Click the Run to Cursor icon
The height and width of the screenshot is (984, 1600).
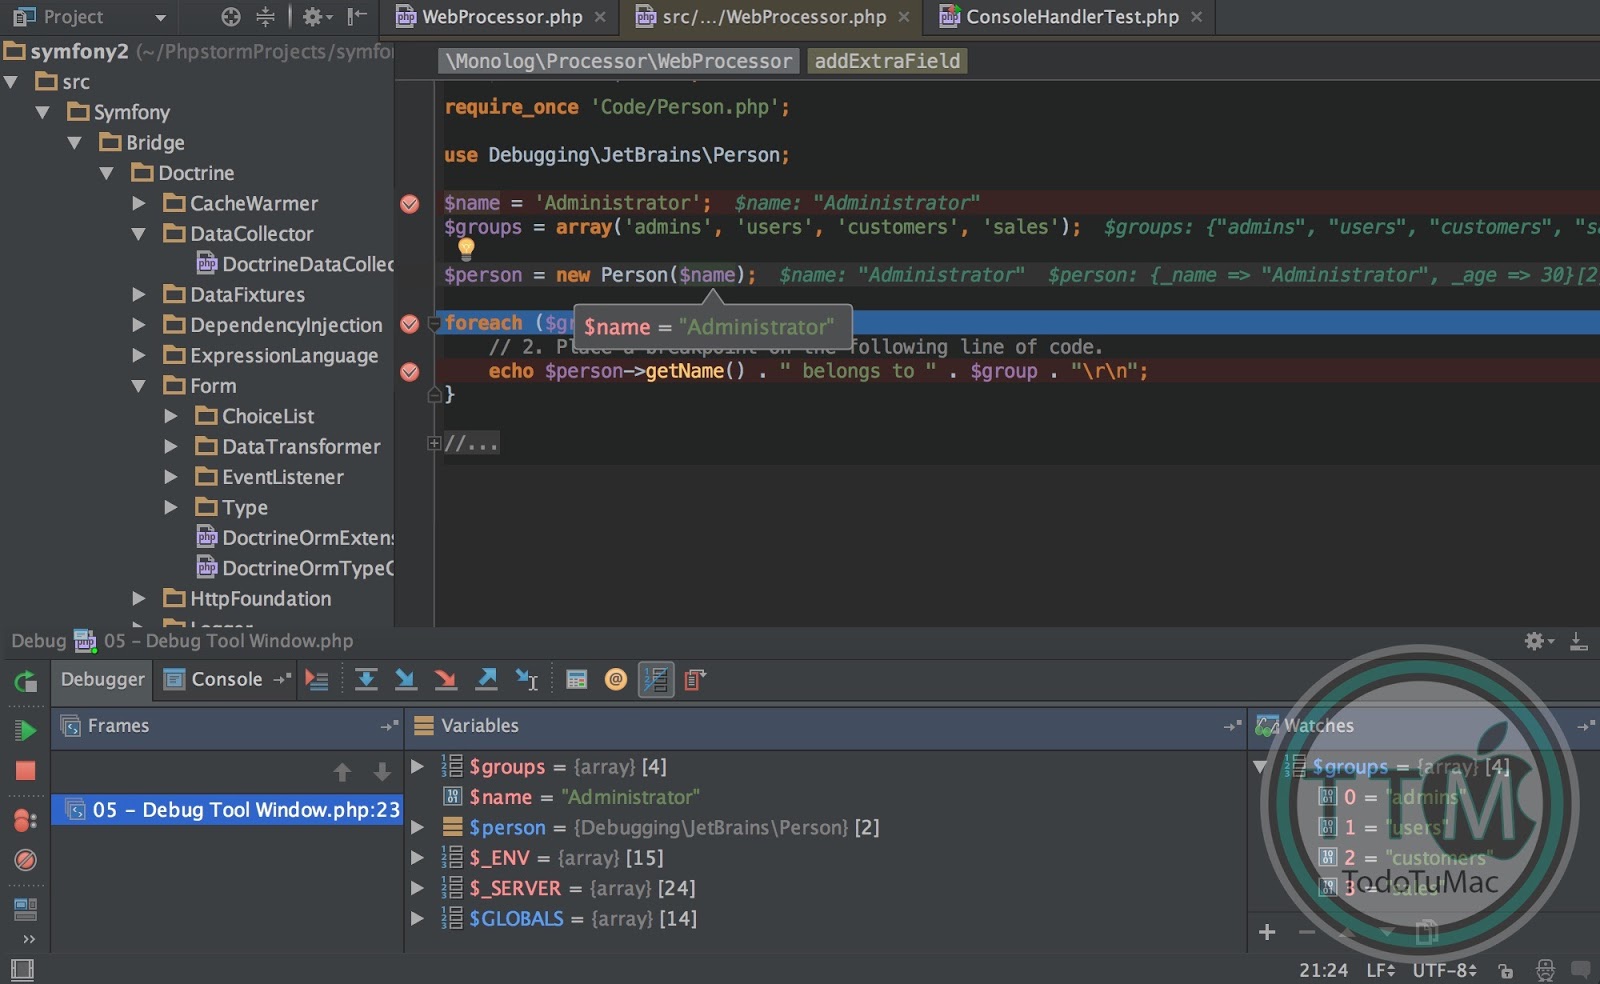[527, 680]
